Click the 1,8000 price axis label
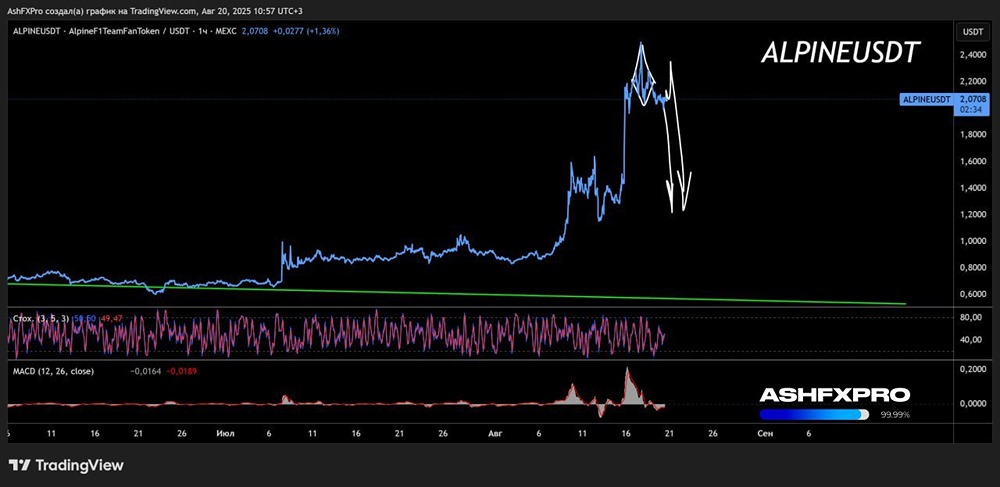1000x487 pixels. [x=974, y=134]
